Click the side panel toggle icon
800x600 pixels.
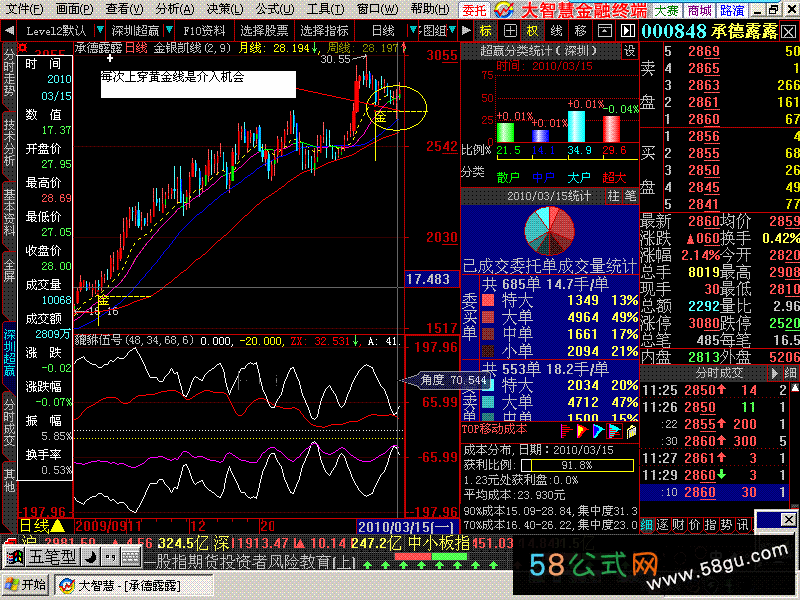click(x=628, y=31)
